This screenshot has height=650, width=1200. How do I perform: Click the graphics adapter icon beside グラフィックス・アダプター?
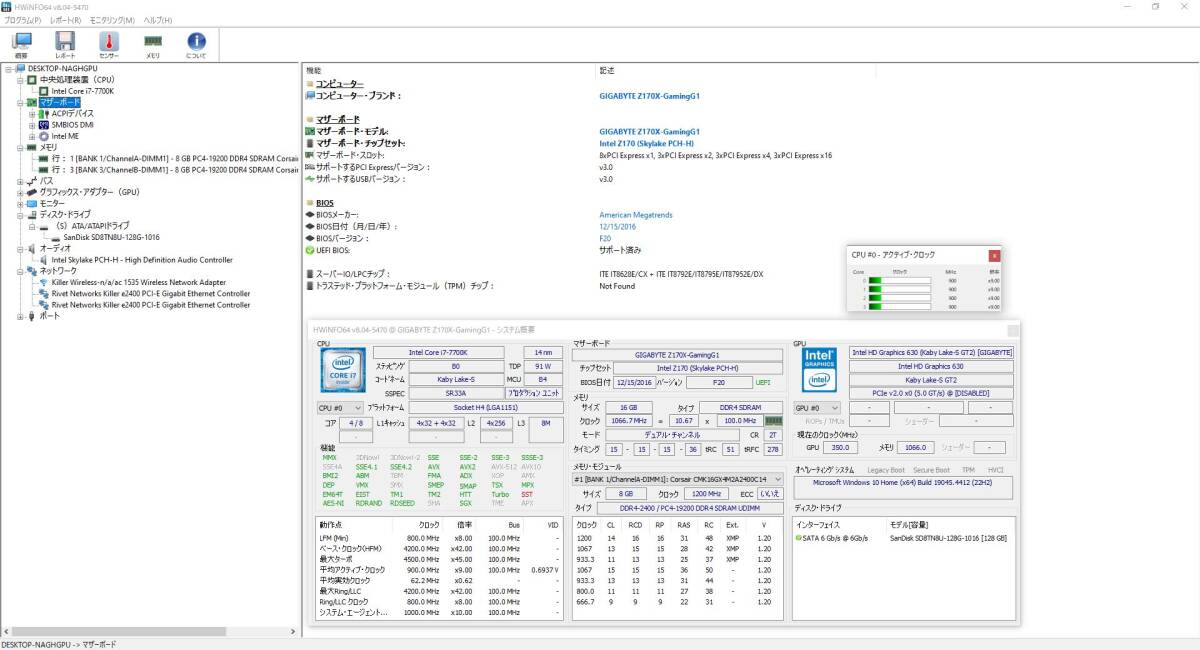(x=33, y=192)
